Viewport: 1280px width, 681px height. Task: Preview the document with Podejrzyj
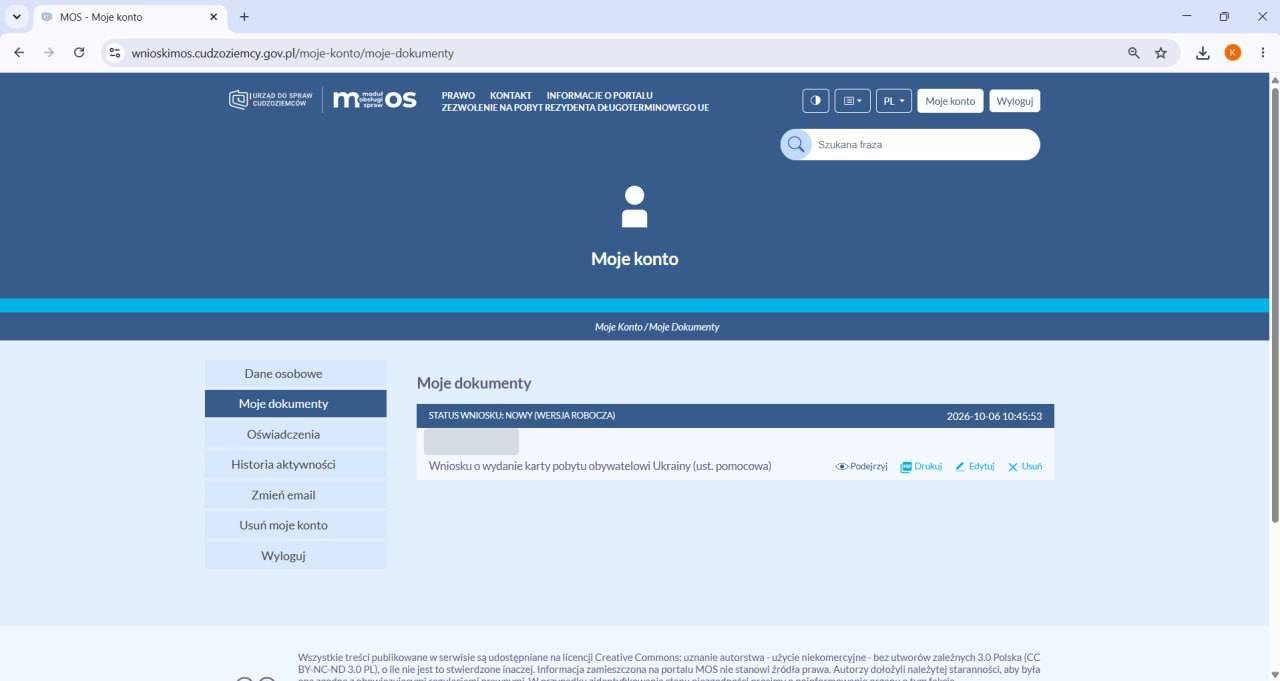[862, 466]
